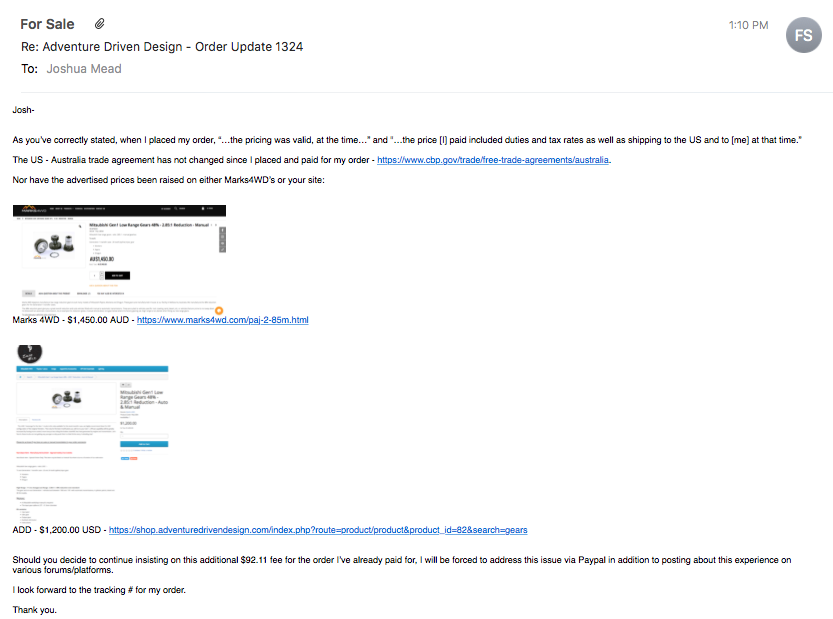Open the Marks4WD product page screenshot

(120, 259)
